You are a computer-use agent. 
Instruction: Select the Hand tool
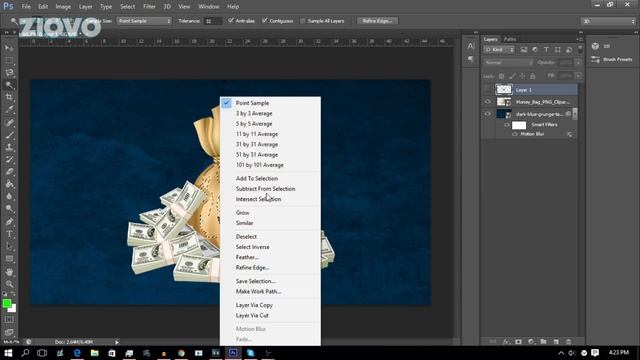(9, 272)
